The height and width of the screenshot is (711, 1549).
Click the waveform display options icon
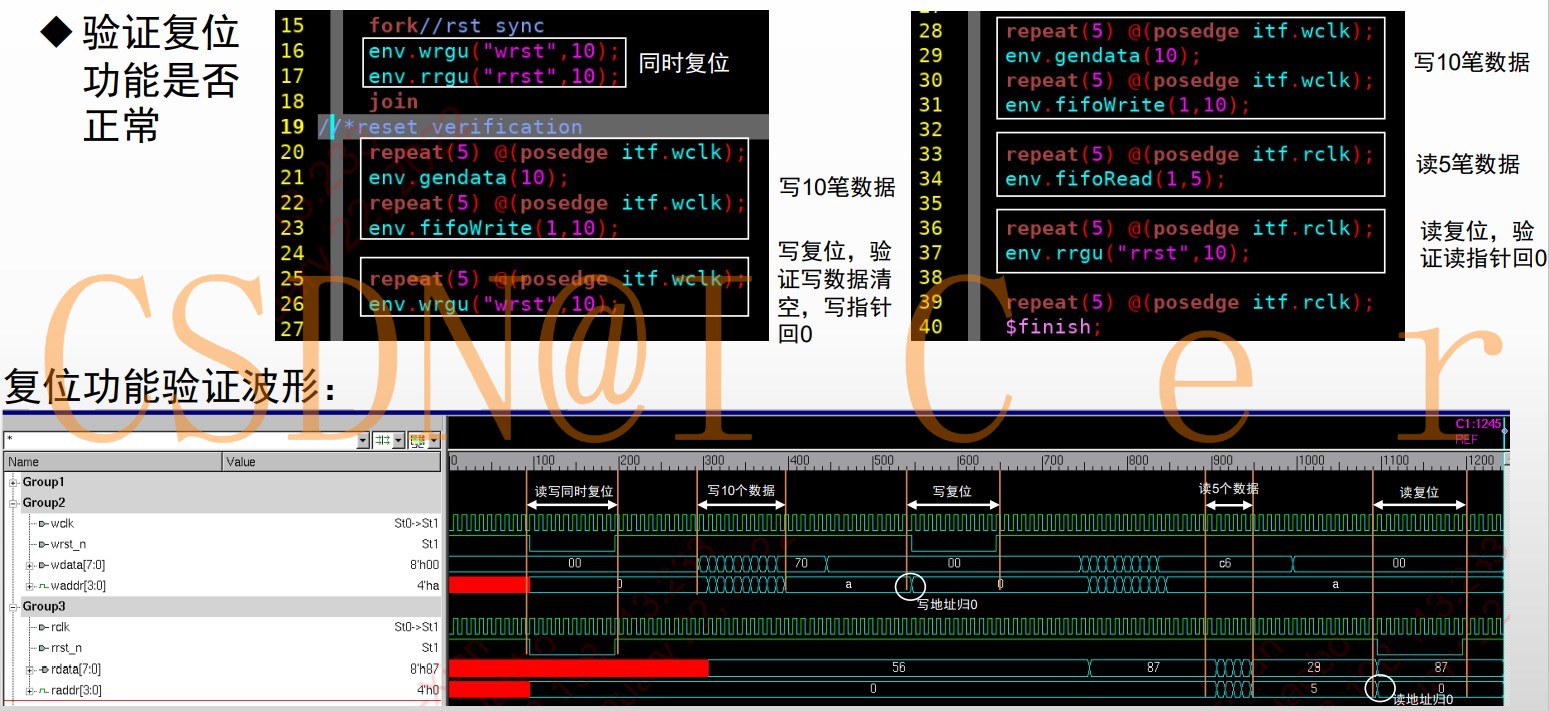[418, 440]
